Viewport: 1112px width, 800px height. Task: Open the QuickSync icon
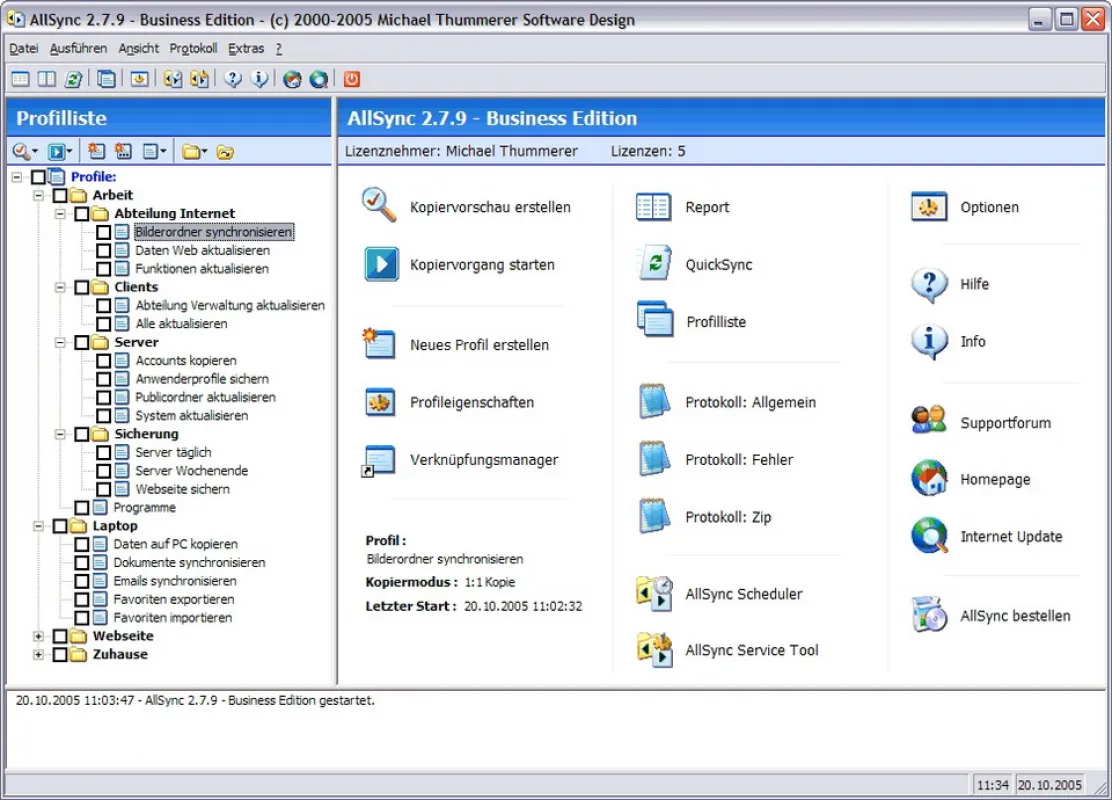(x=655, y=263)
